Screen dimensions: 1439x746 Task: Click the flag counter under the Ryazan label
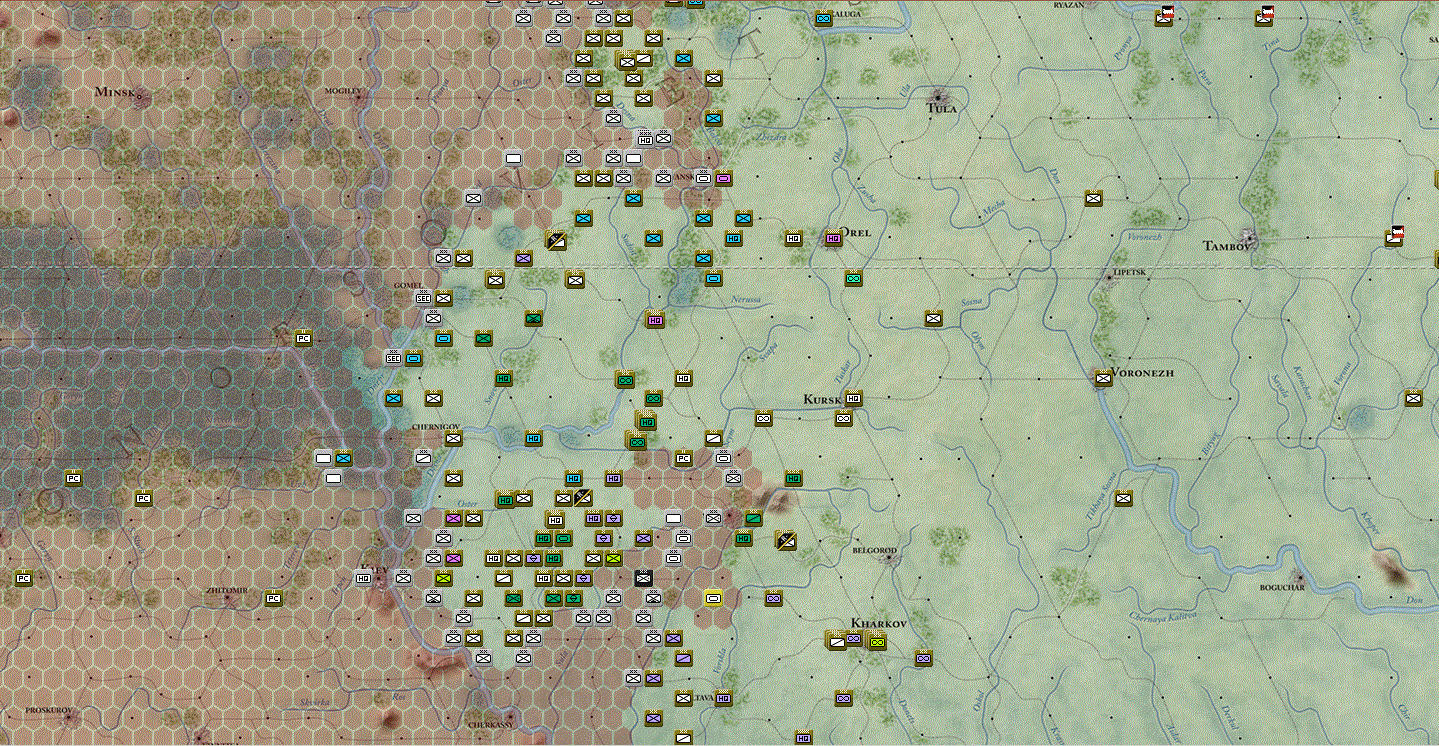click(1164, 16)
